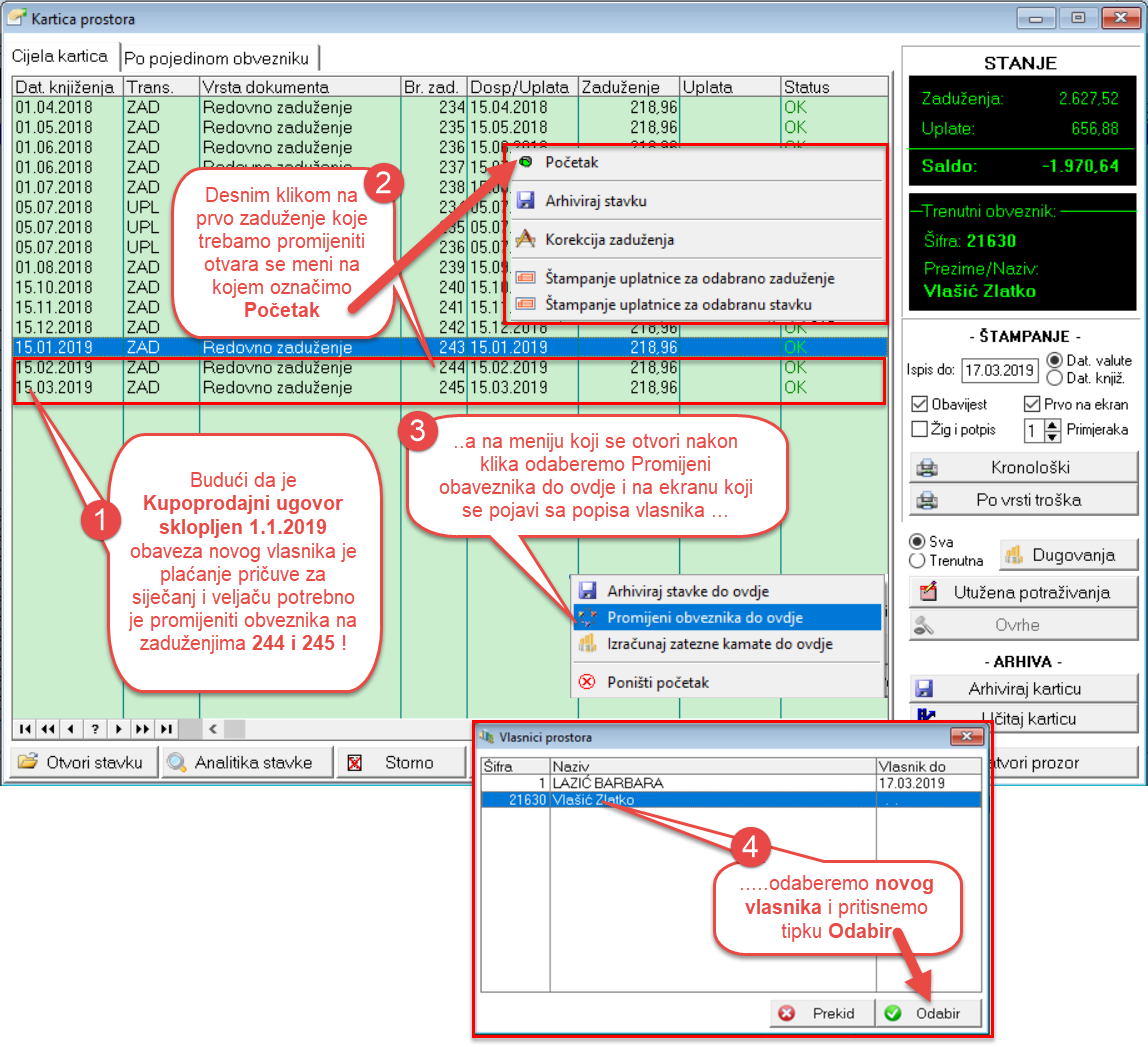Click Arhiviraj karticu button

tap(1024, 689)
